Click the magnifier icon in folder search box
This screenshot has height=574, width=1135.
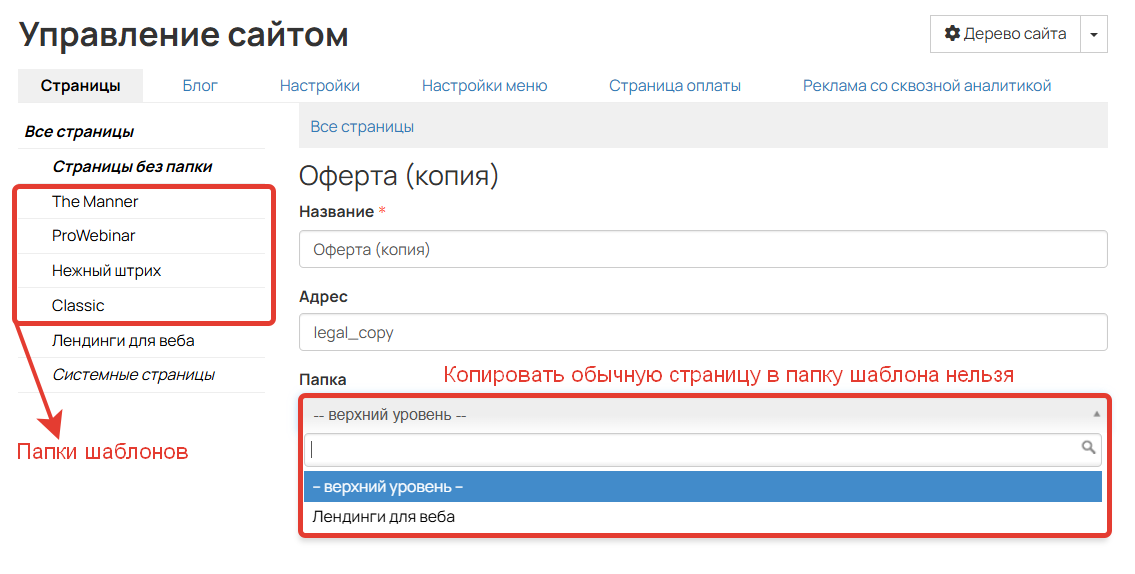click(1088, 447)
